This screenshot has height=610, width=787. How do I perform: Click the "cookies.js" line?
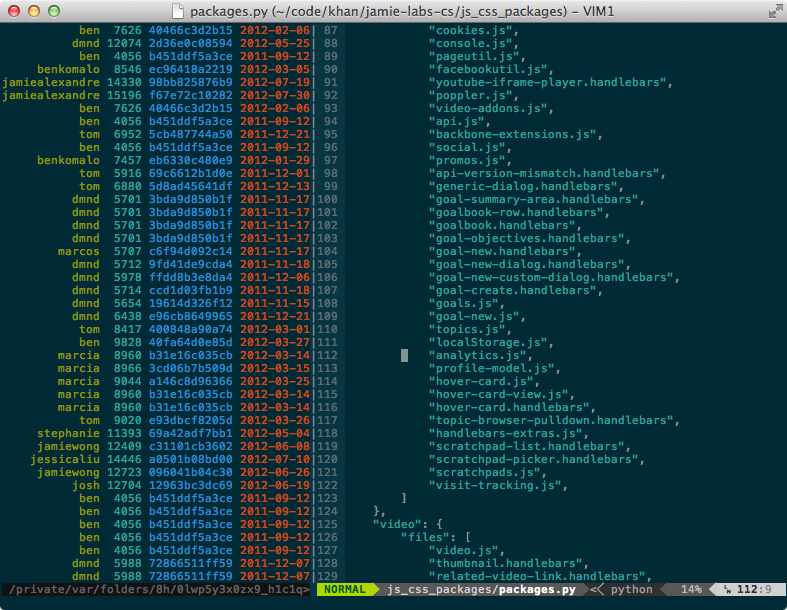(x=473, y=31)
